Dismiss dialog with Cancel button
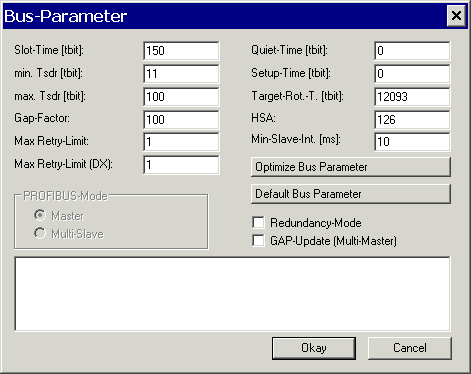The width and height of the screenshot is (471, 374). (x=410, y=348)
